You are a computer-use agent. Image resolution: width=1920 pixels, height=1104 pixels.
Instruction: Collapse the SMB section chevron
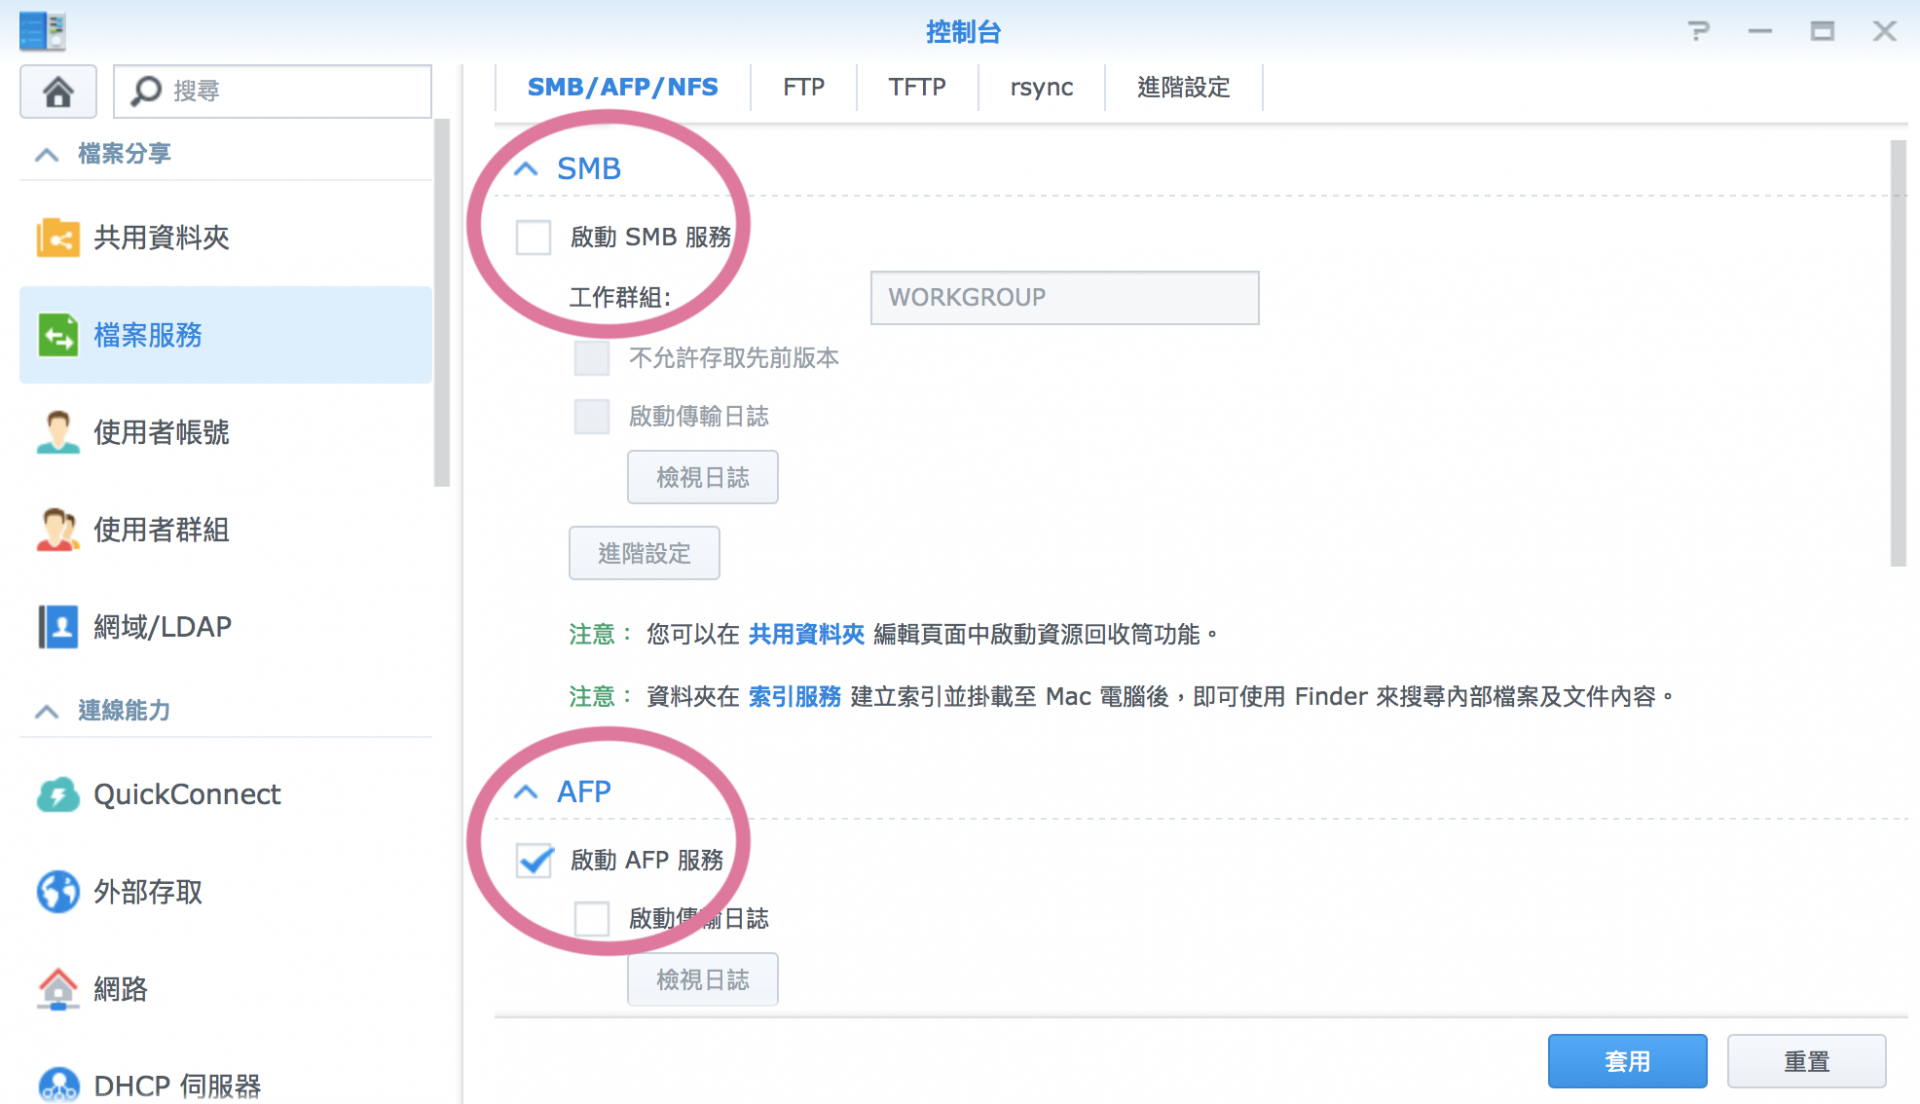[x=526, y=169]
